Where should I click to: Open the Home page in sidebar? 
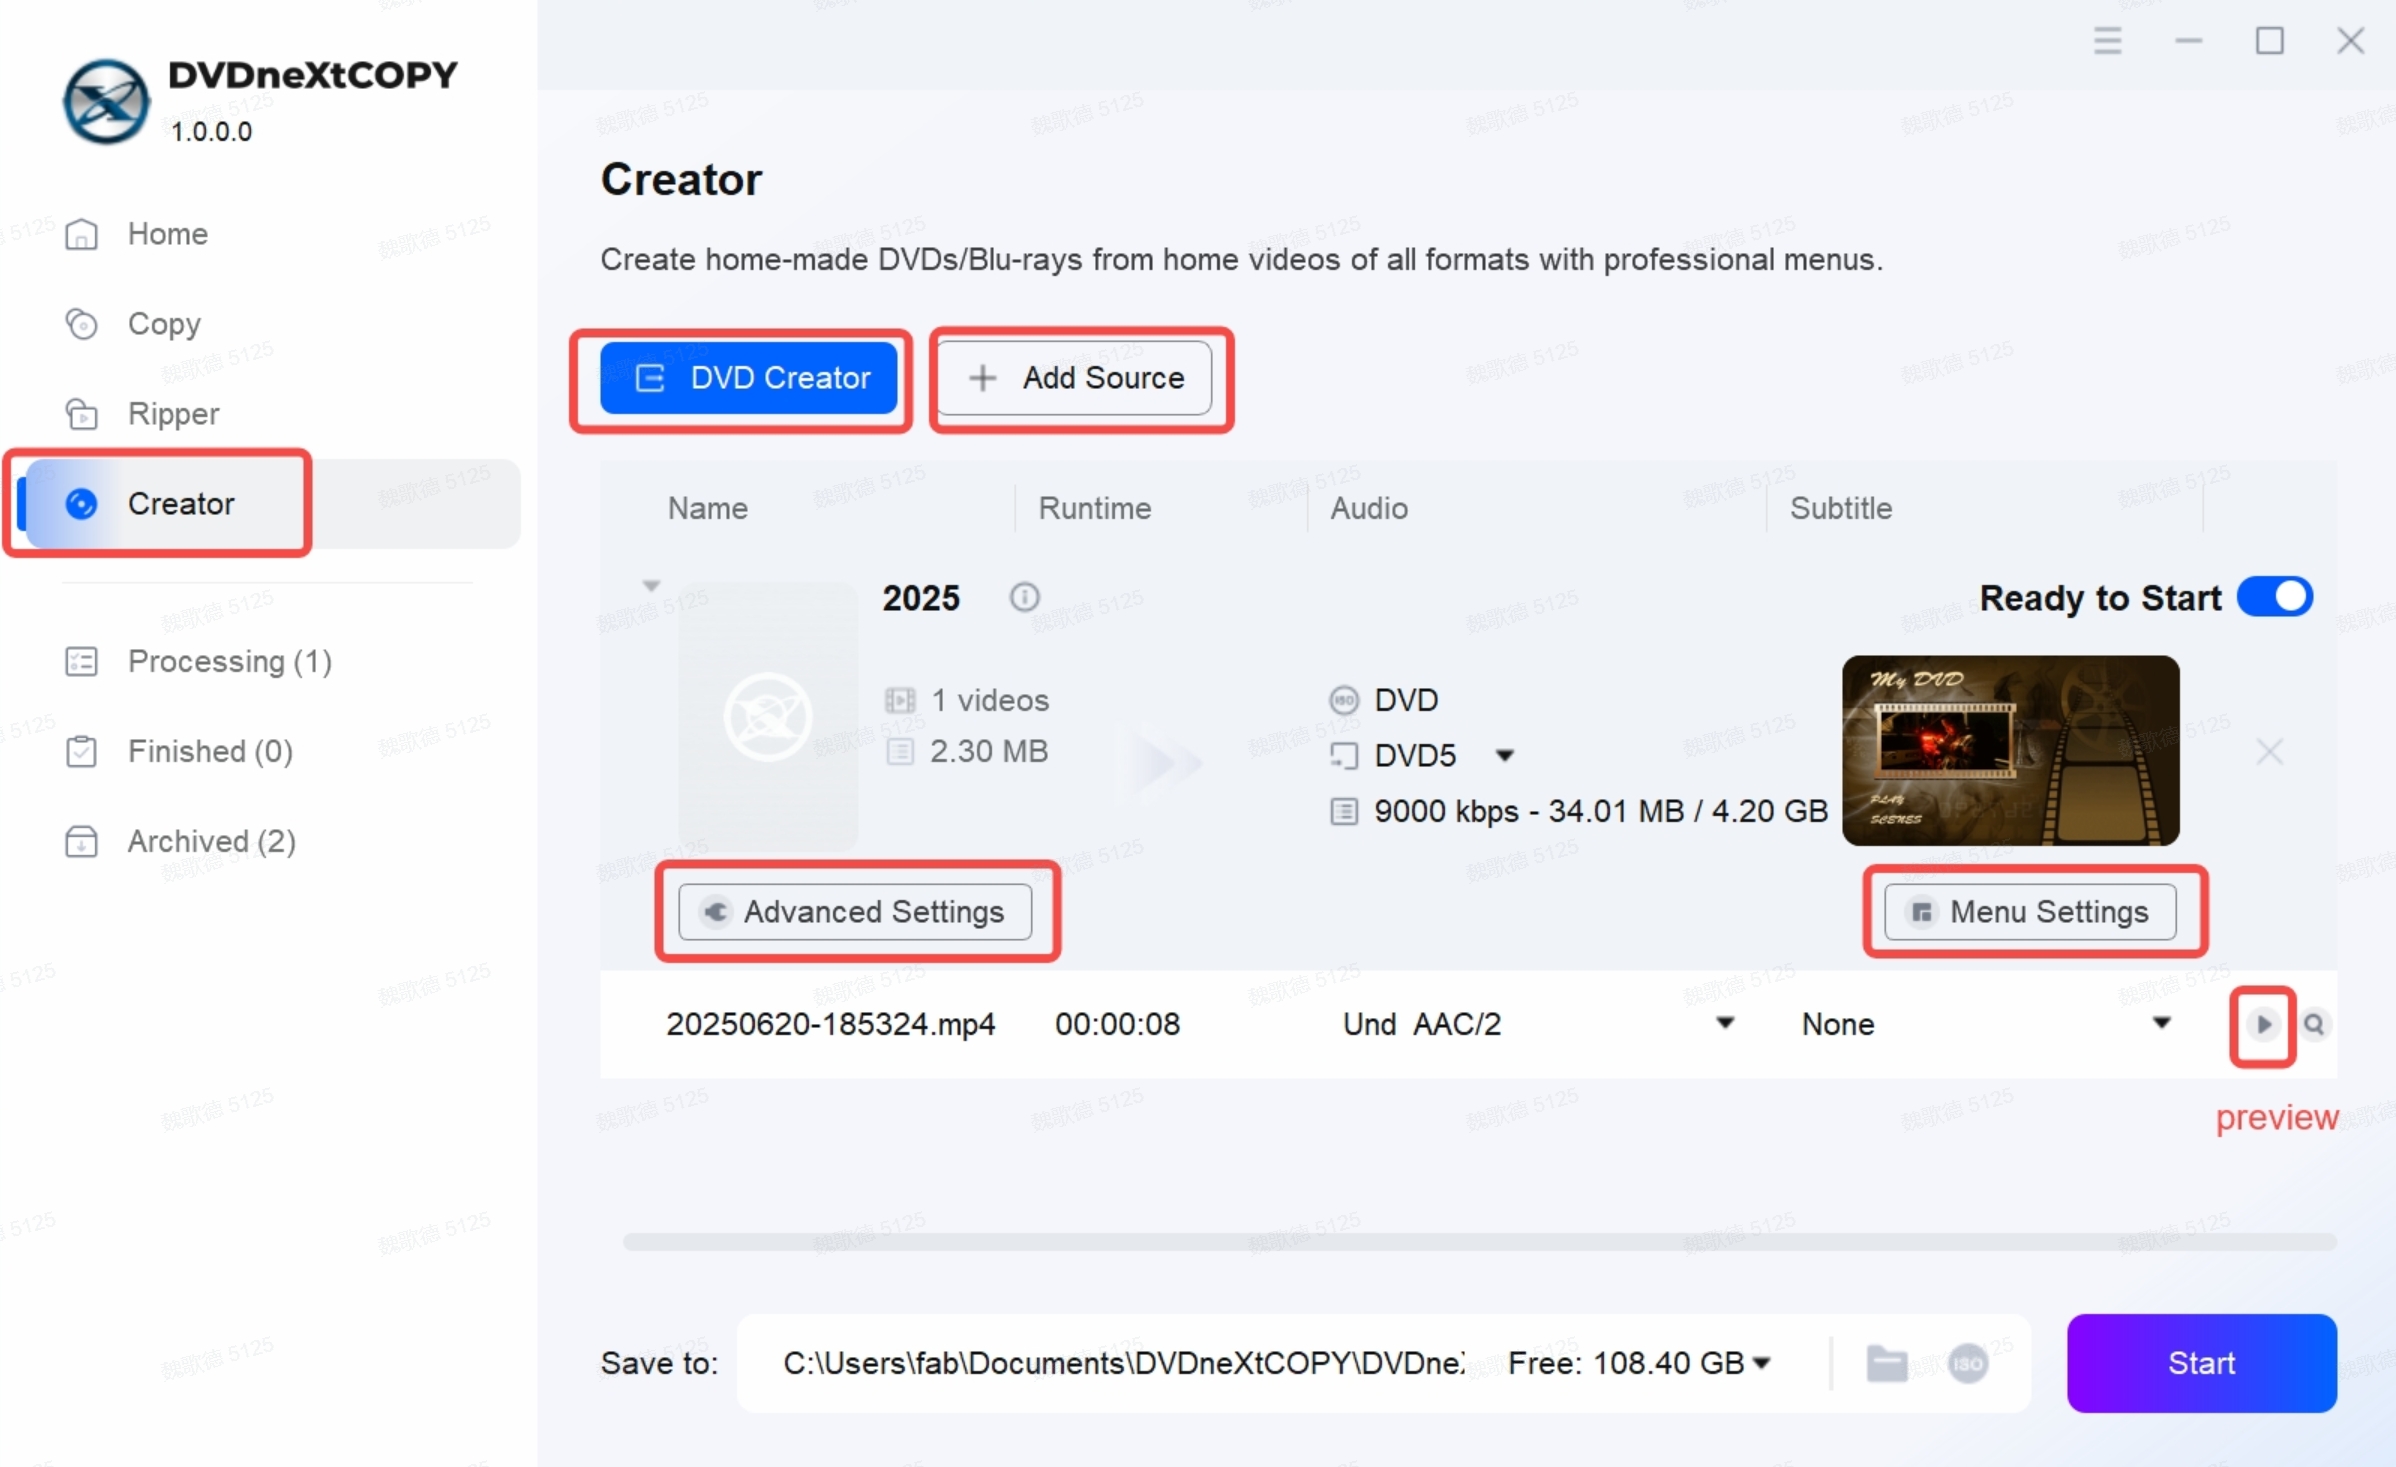tap(137, 234)
